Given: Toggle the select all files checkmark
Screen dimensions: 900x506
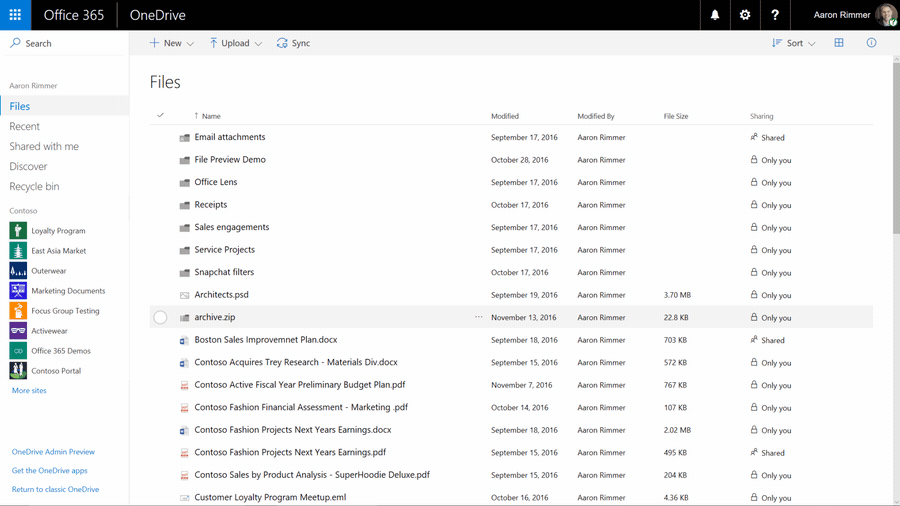Looking at the screenshot, I should point(160,115).
